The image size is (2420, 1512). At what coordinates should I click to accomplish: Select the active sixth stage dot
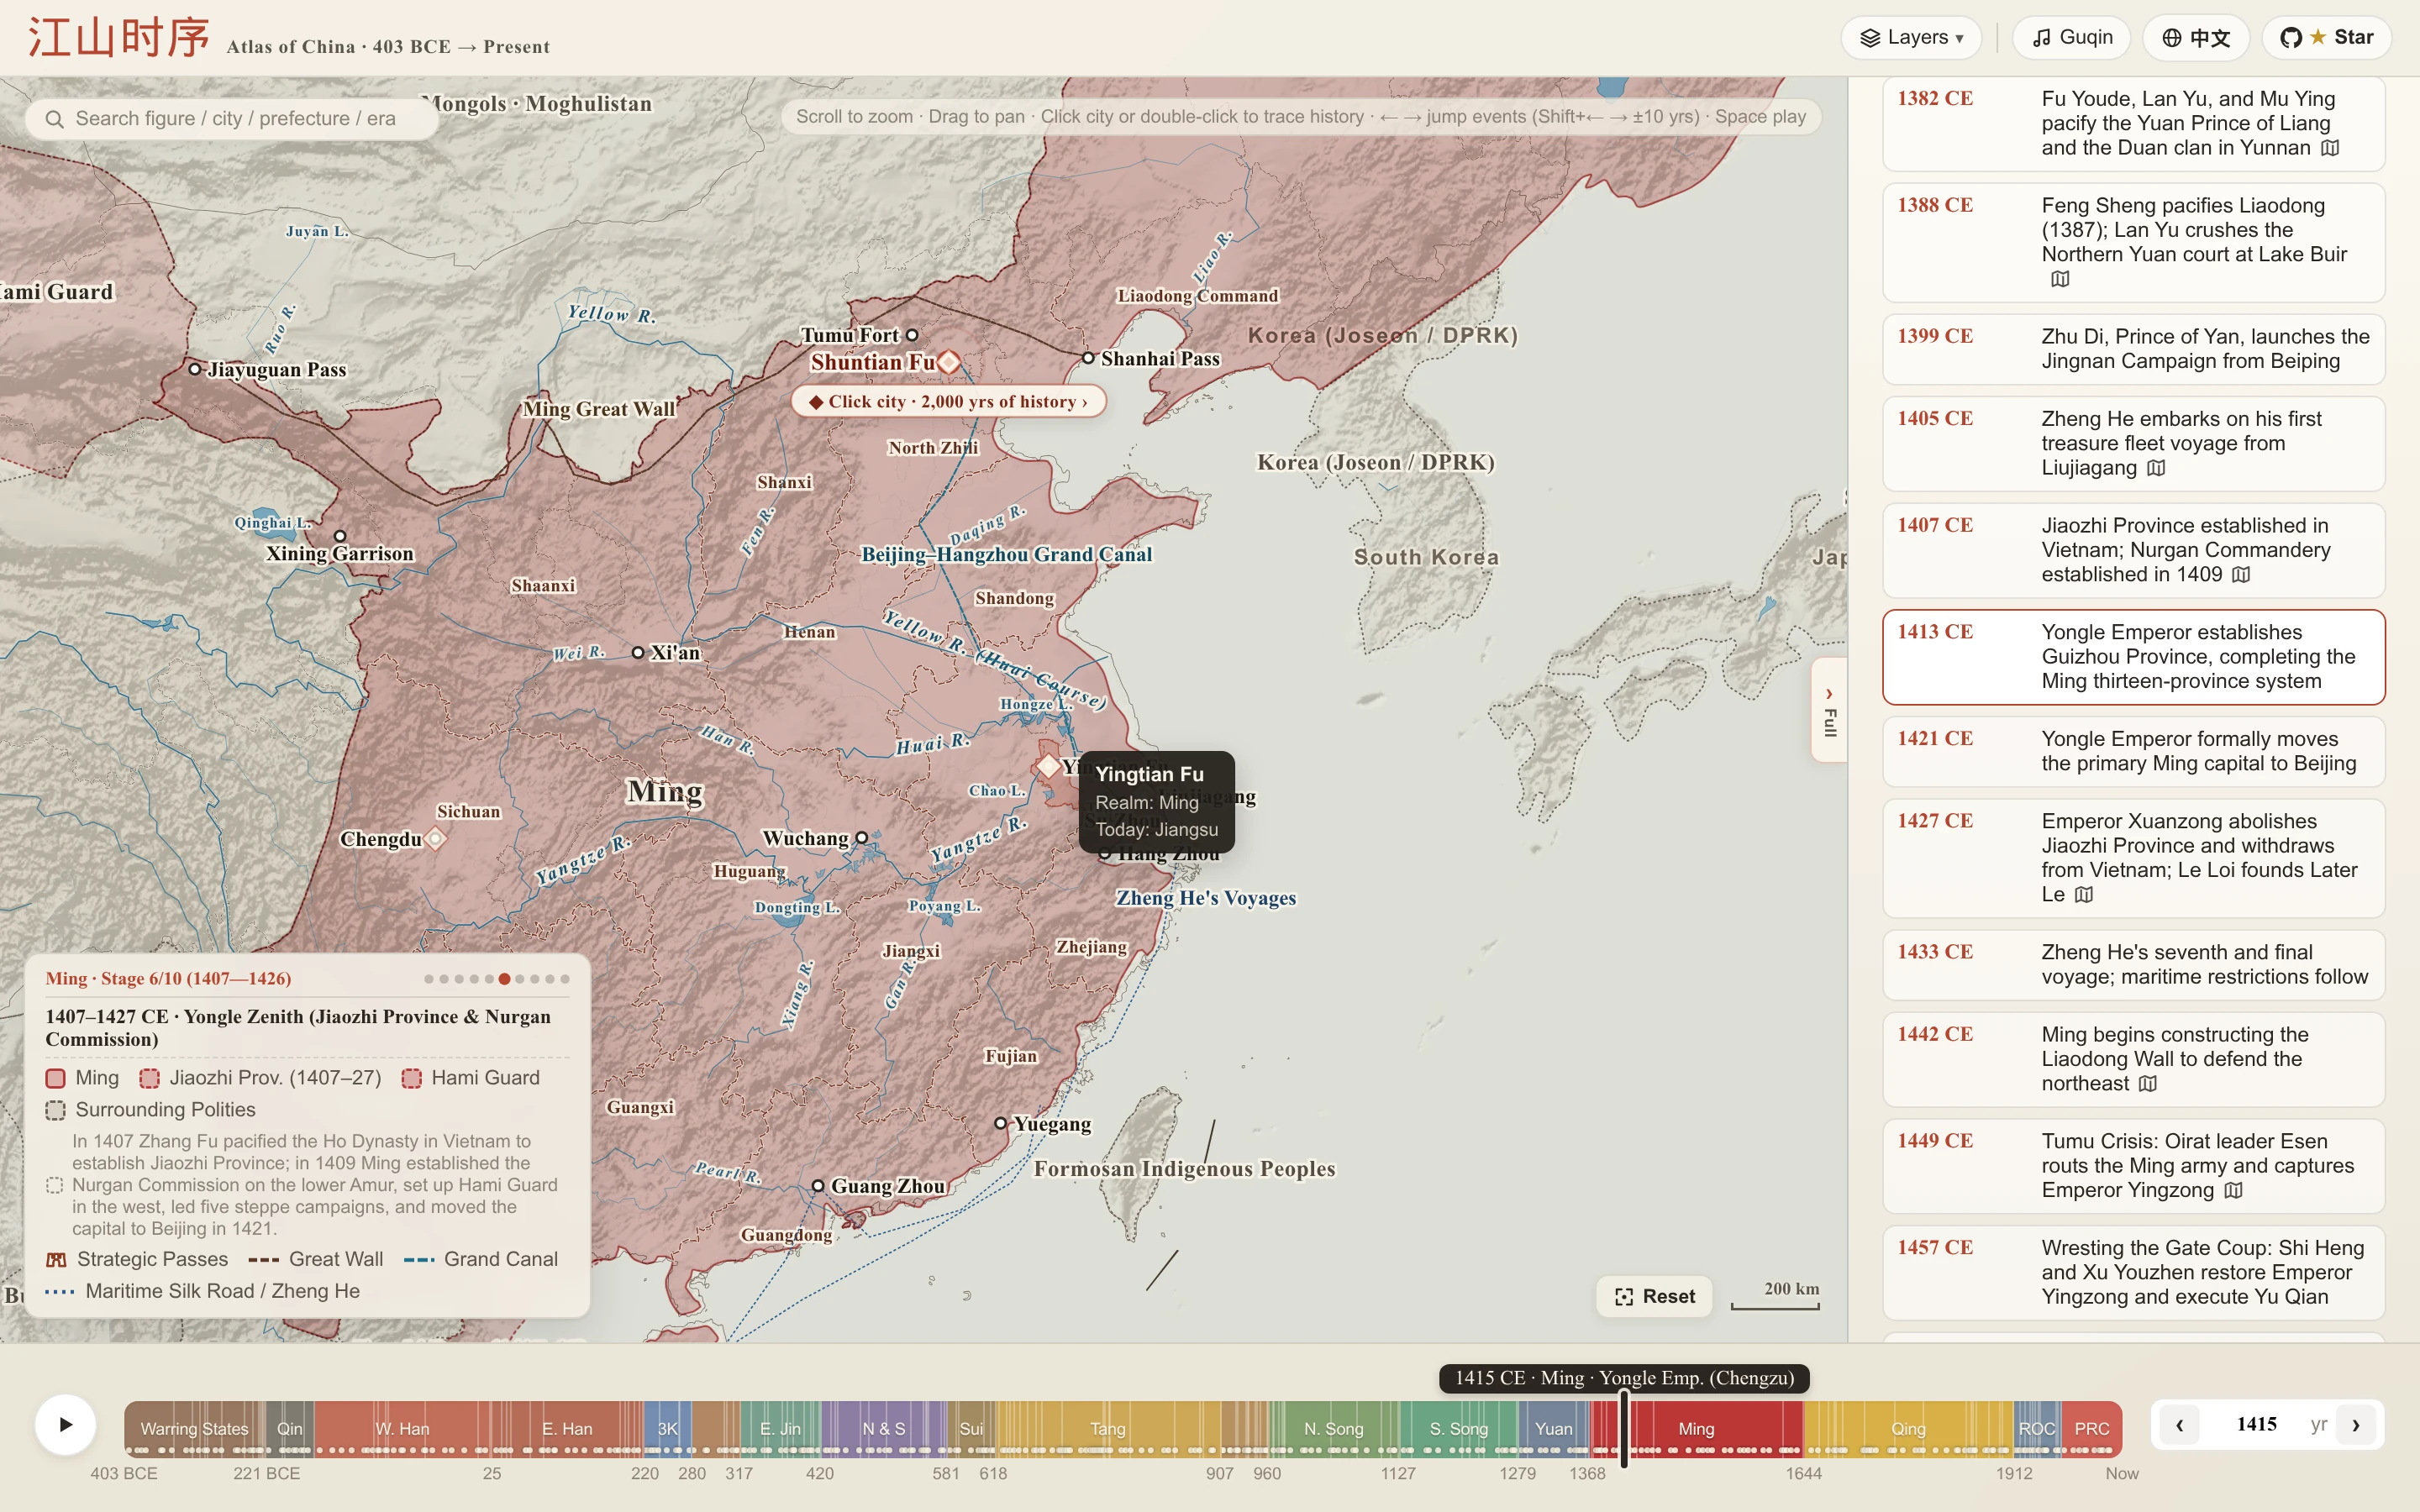pyautogui.click(x=504, y=979)
